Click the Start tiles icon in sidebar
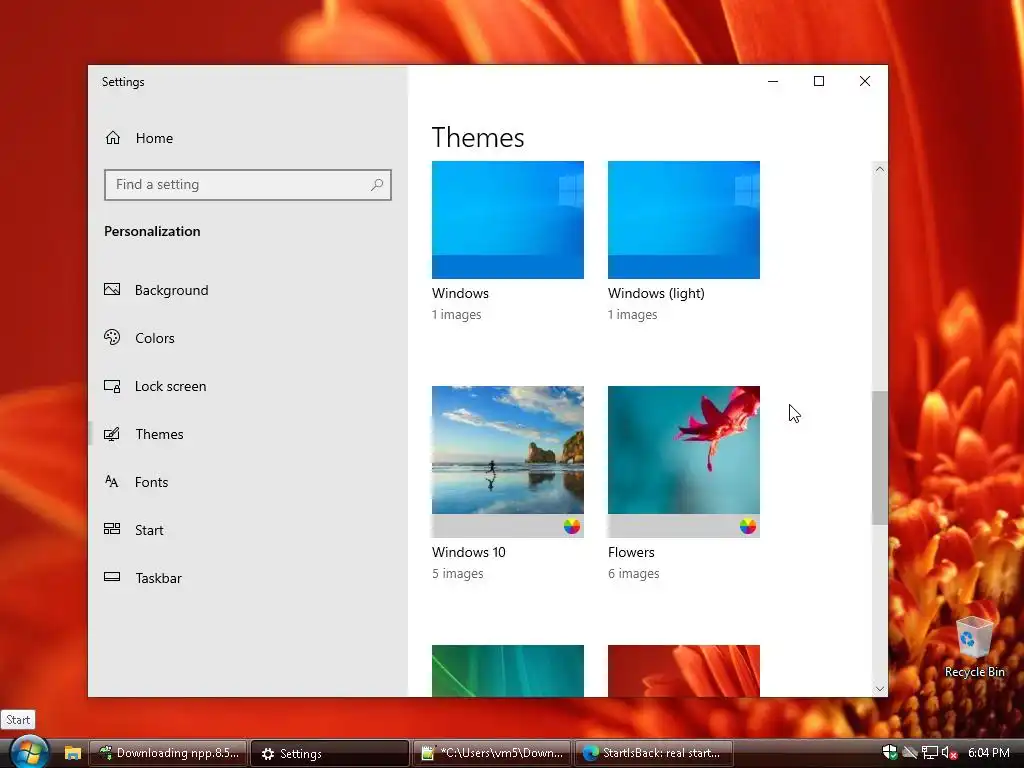1024x768 pixels. [112, 529]
